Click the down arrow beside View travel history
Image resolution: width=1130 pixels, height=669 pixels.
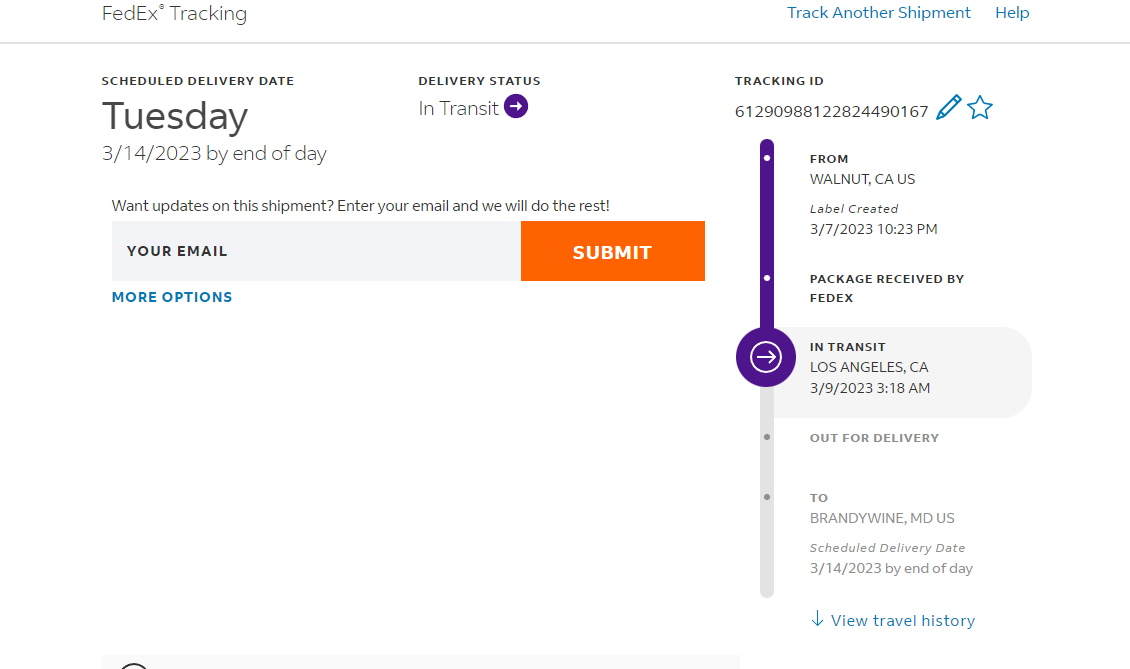coord(817,619)
